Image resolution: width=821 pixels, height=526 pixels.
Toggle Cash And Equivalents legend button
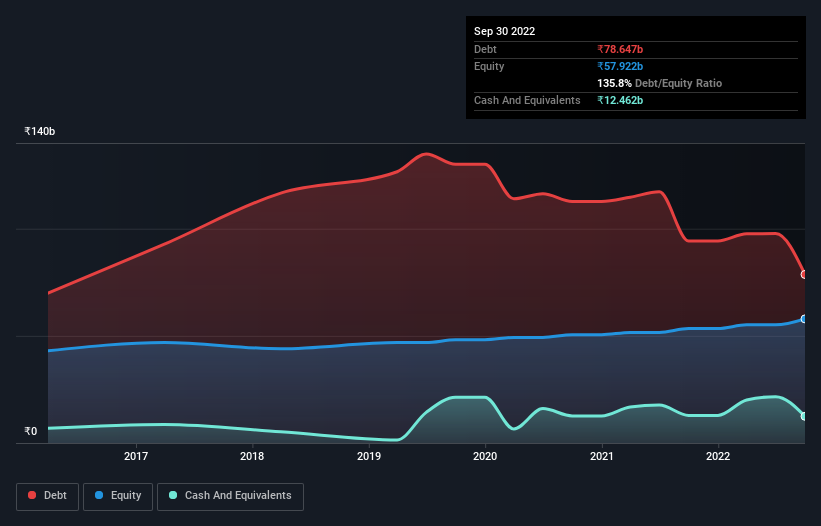230,496
